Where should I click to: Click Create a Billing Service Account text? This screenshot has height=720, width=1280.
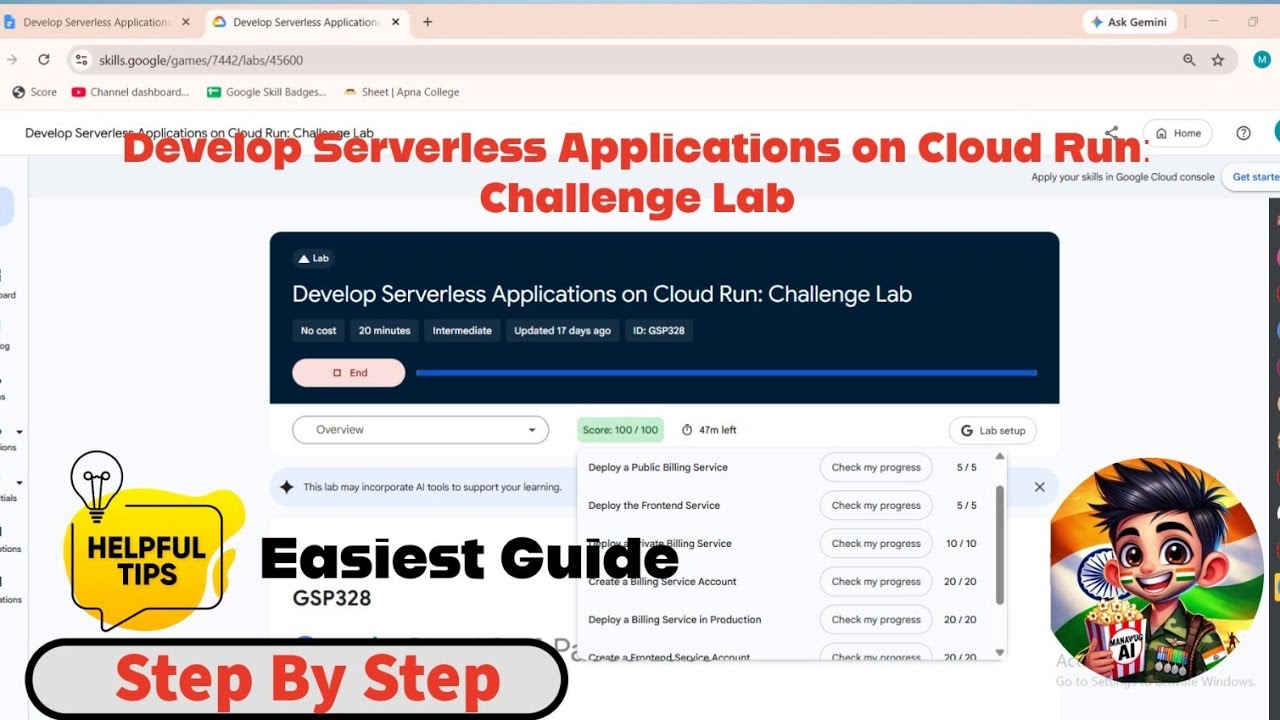tap(662, 581)
